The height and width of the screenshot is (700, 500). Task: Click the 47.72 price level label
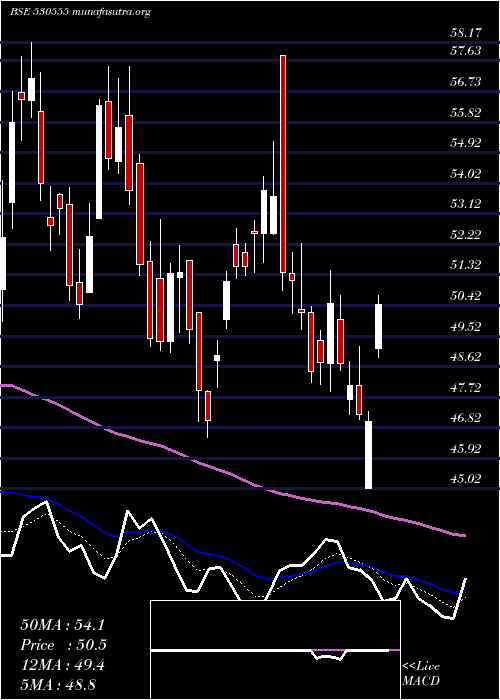point(466,388)
